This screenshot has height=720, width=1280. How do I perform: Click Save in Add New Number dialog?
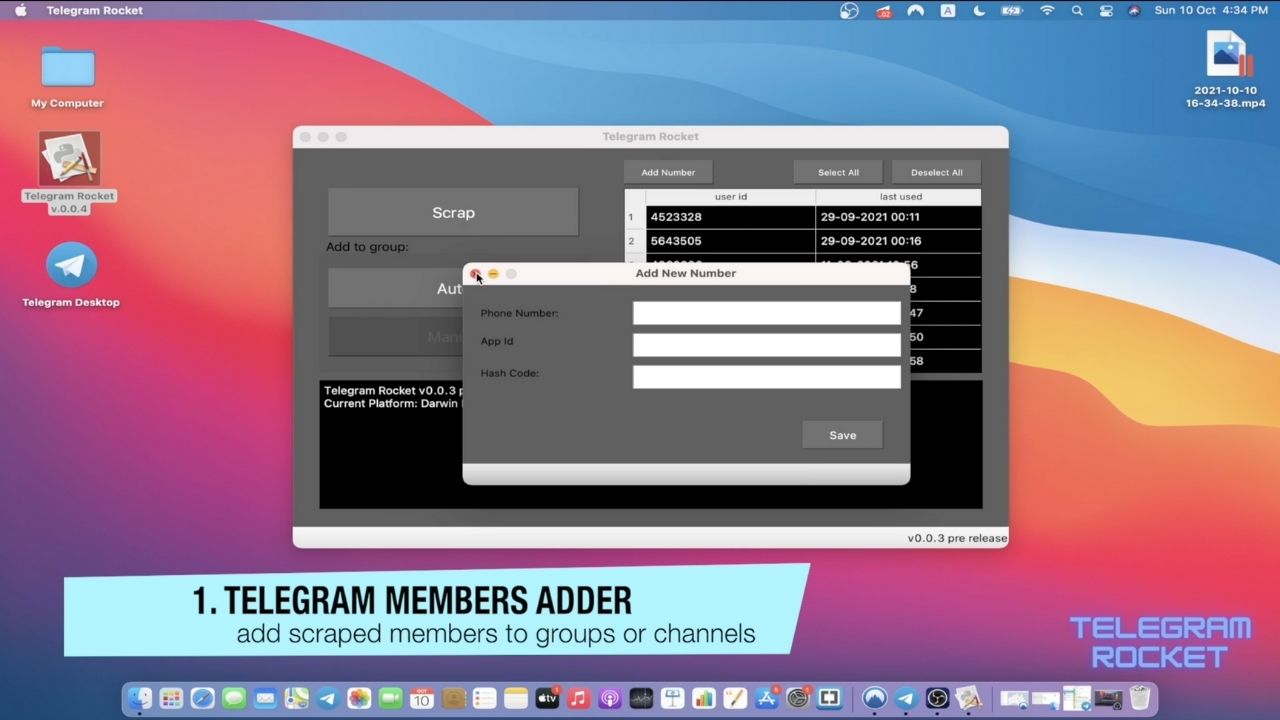842,435
